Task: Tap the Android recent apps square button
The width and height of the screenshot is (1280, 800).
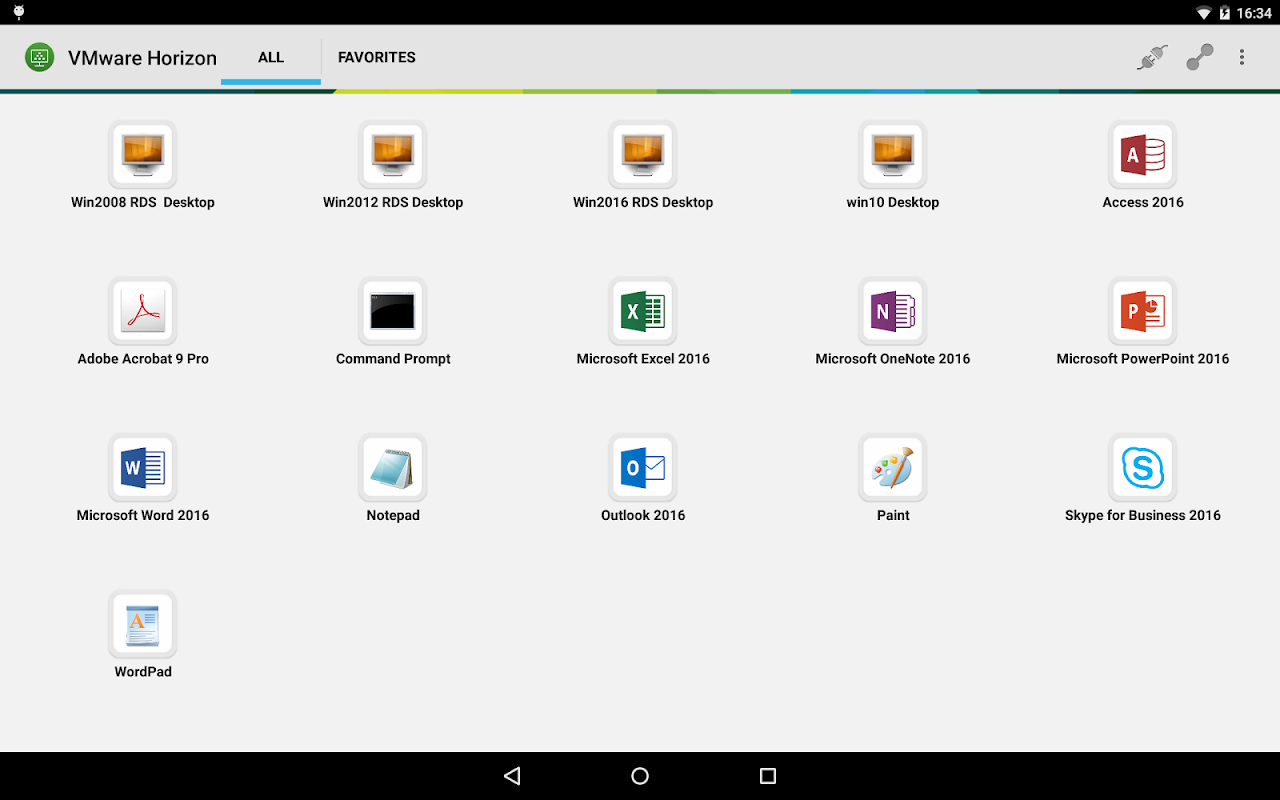Action: coord(768,776)
